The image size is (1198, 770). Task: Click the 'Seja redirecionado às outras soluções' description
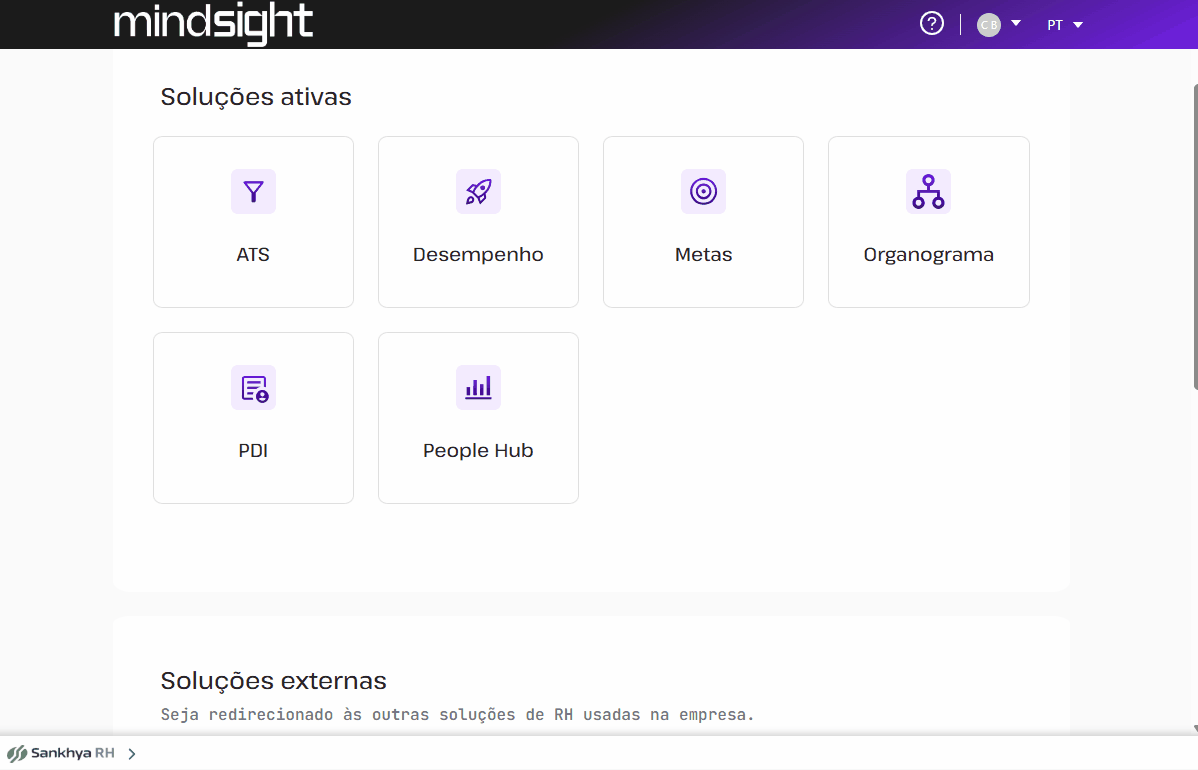coord(457,715)
